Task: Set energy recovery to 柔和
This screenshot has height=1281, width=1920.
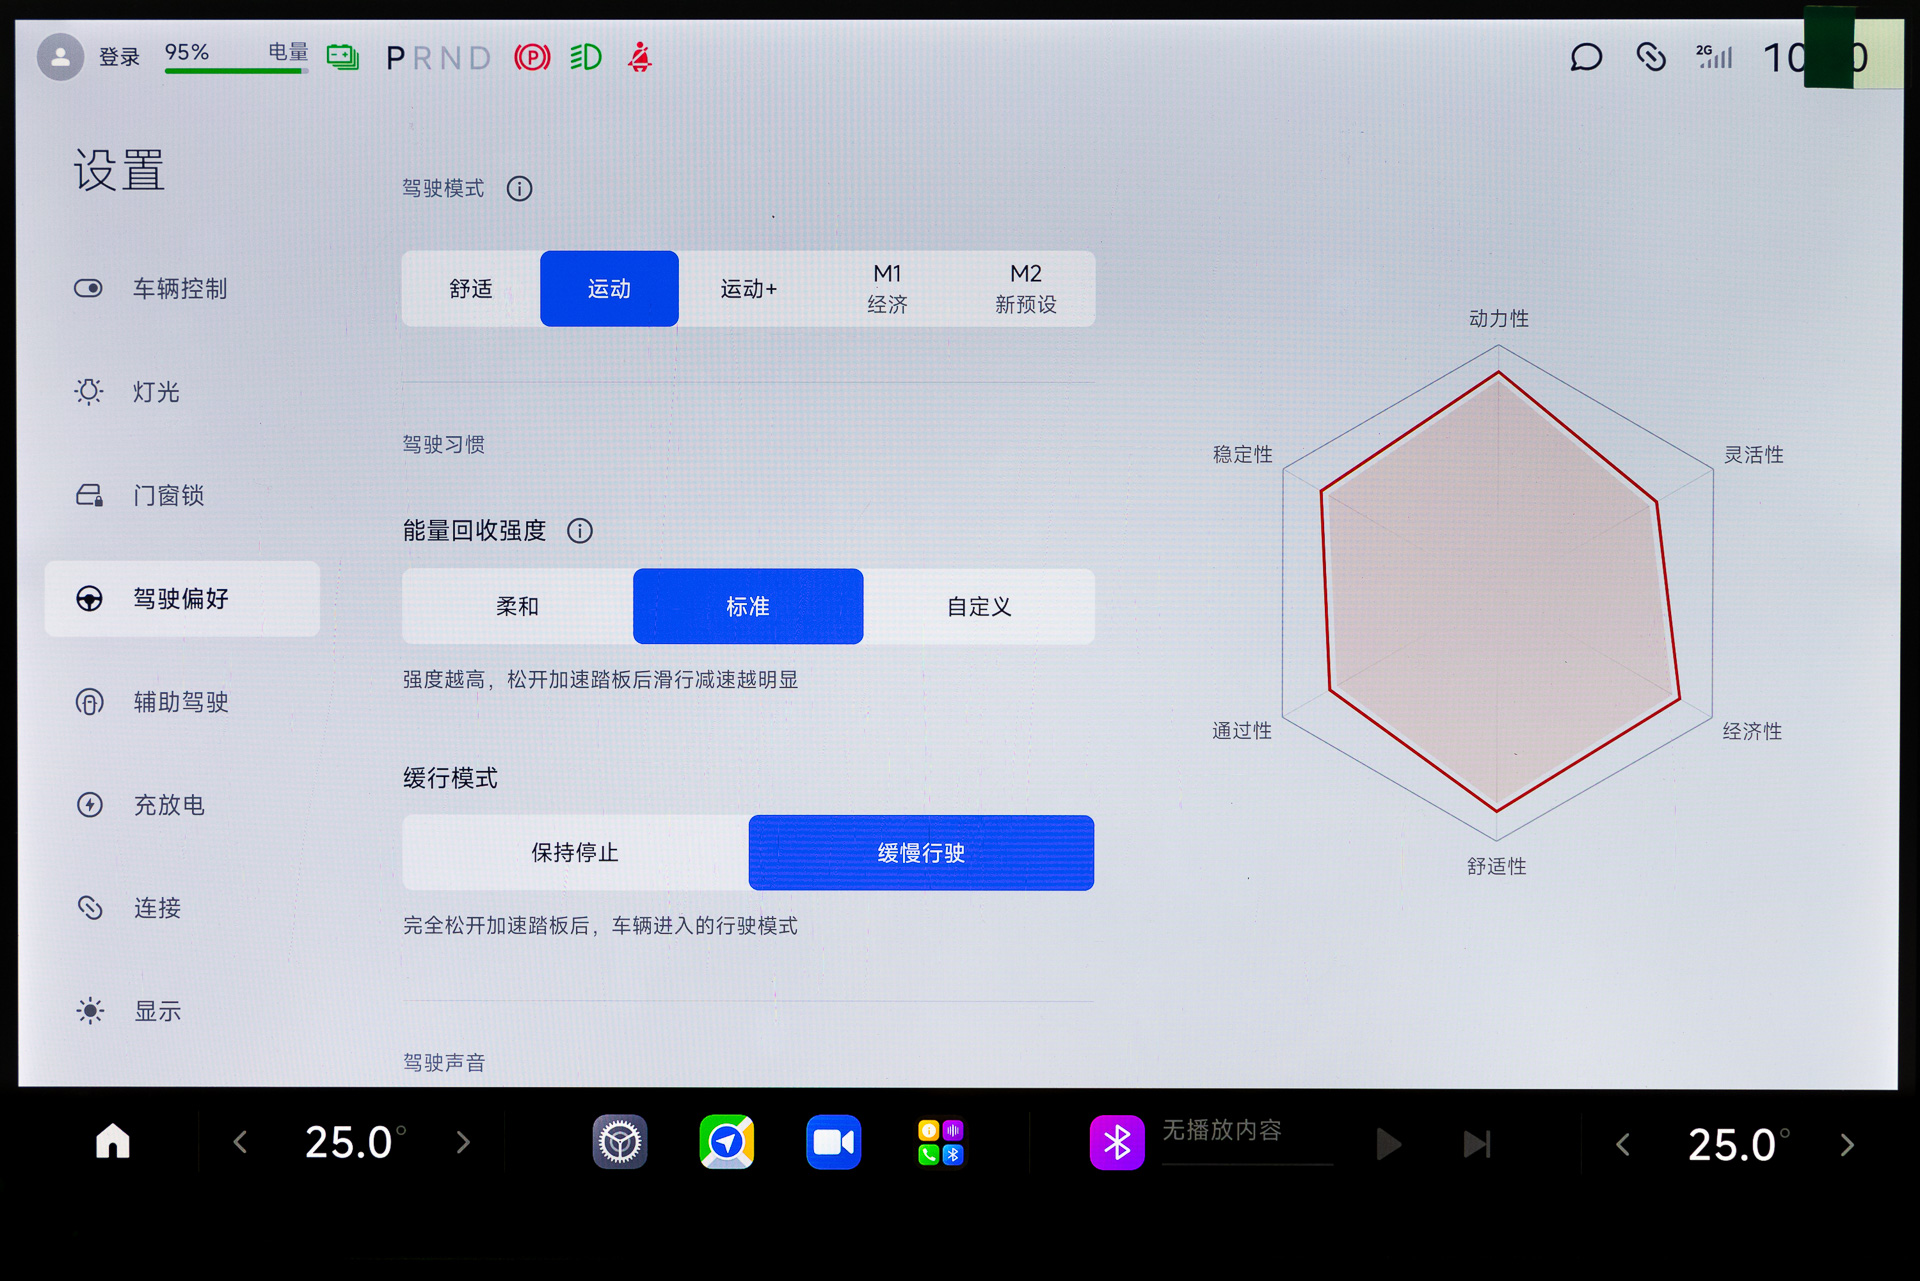Action: click(x=517, y=607)
